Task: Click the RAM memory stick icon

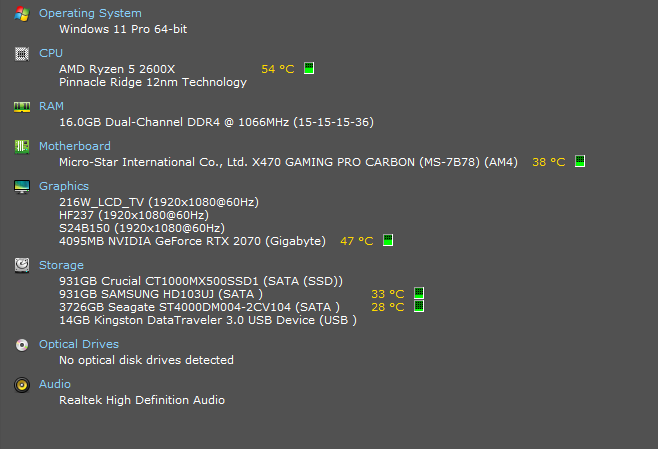Action: click(22, 107)
